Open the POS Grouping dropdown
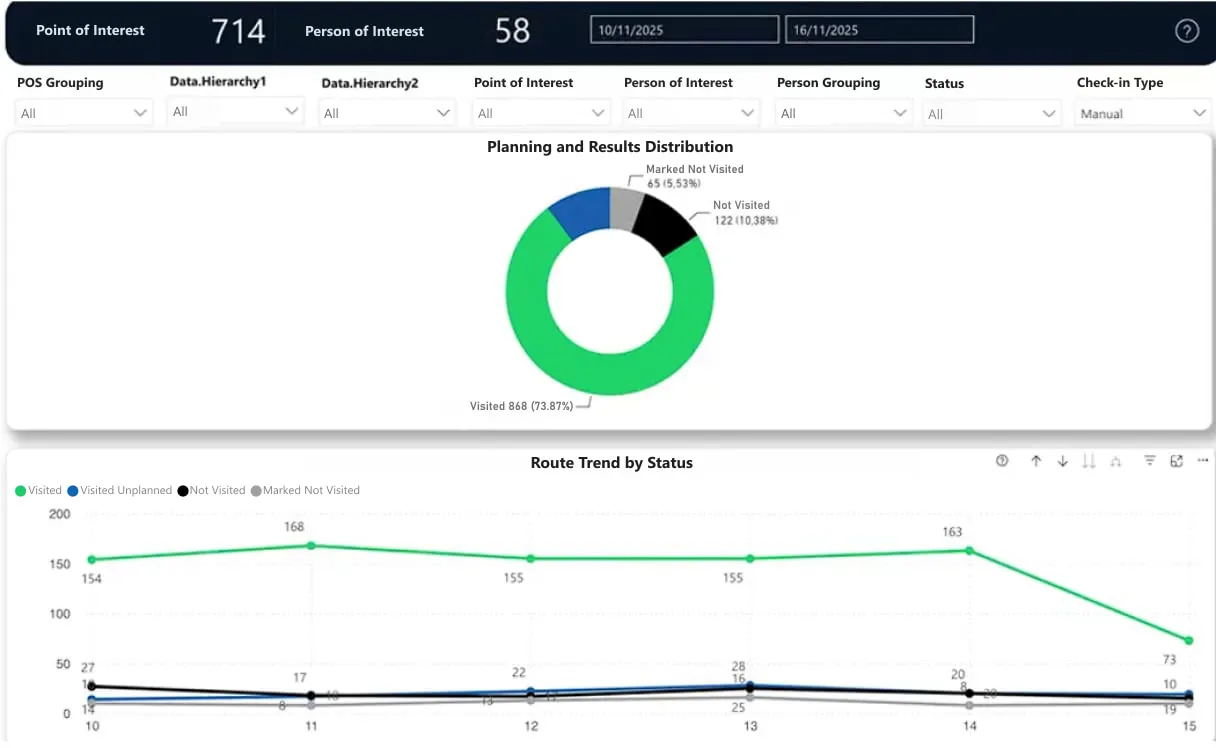This screenshot has width=1216, height=748. pos(84,113)
